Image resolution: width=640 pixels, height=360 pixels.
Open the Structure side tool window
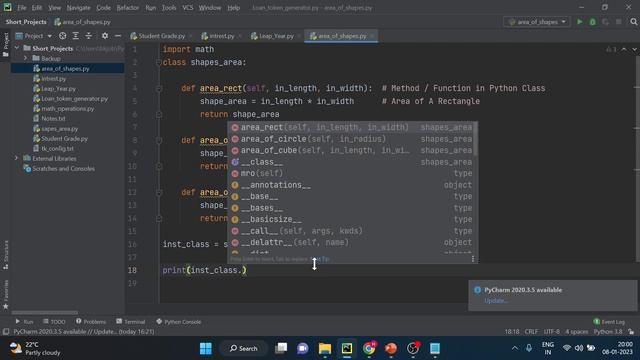pos(6,255)
